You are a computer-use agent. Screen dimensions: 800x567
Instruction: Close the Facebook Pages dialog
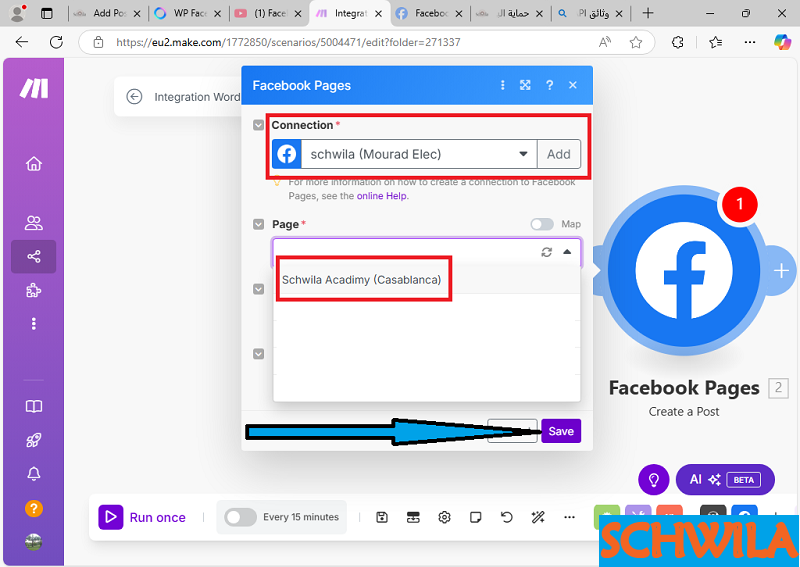(x=573, y=85)
